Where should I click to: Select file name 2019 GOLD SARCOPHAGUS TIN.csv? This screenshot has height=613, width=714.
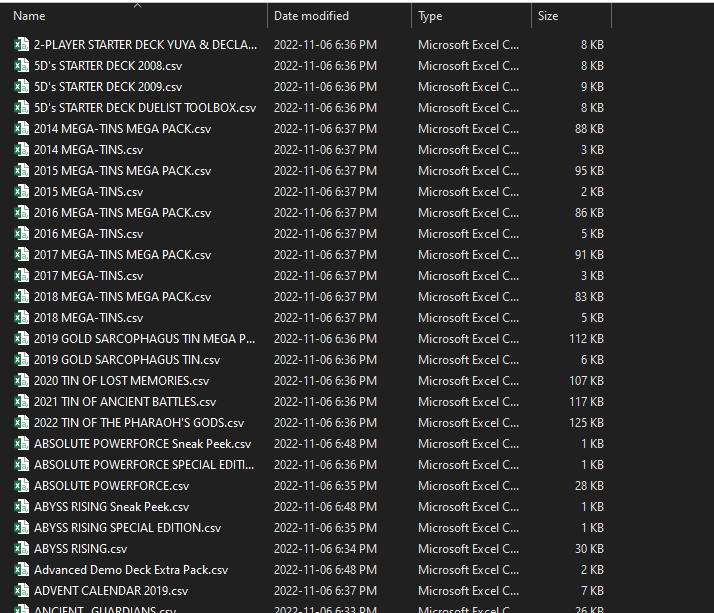[127, 359]
